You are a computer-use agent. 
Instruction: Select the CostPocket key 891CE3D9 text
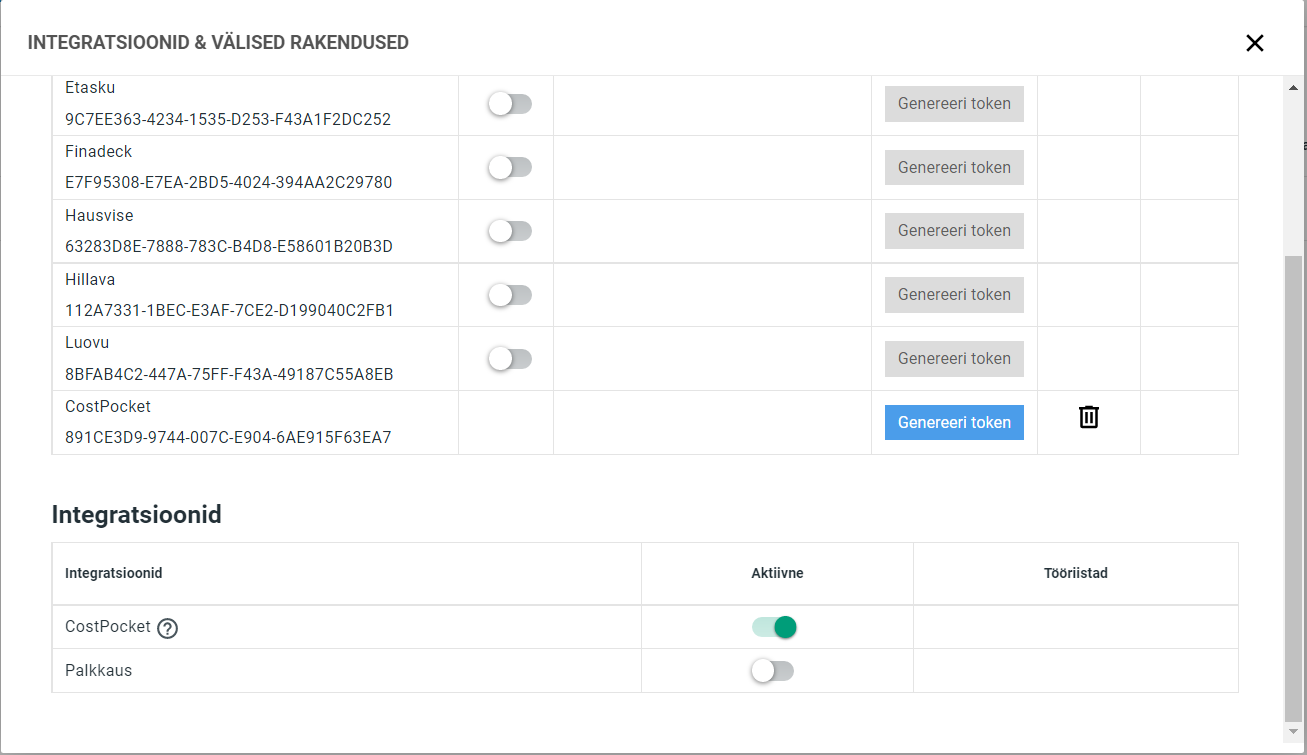(x=228, y=438)
